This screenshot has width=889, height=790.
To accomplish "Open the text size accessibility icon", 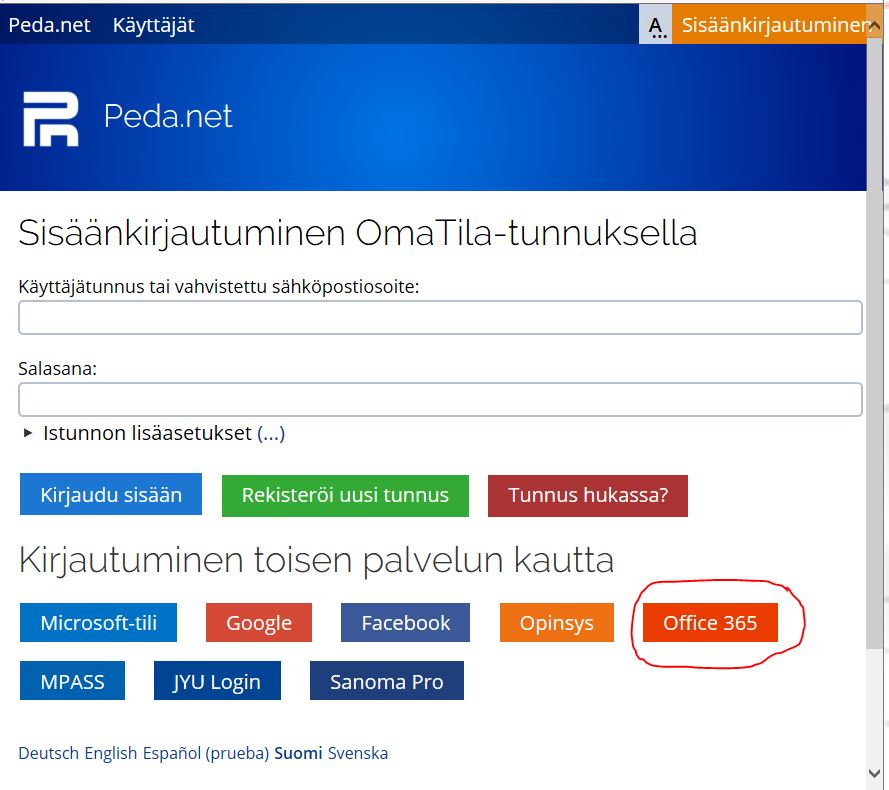I will (655, 25).
